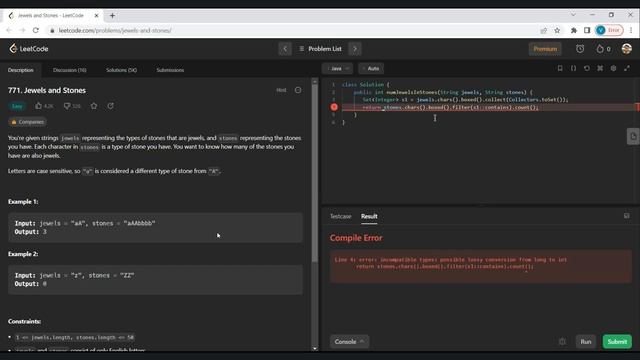The image size is (640, 360).
Task: Open editor settings gear icon
Action: click(613, 68)
